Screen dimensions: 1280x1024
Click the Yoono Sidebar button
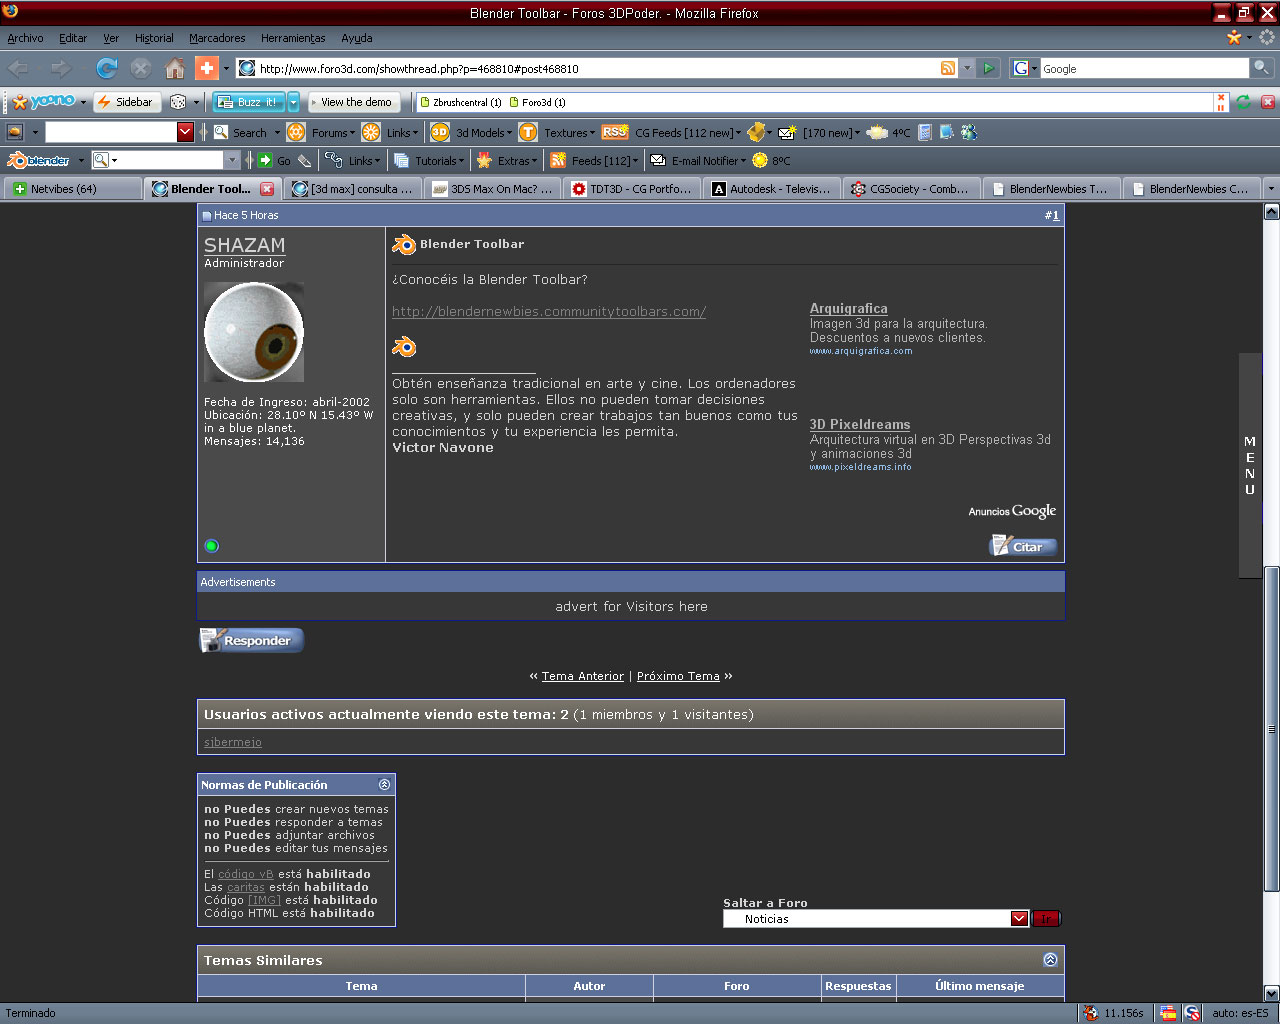coord(125,102)
